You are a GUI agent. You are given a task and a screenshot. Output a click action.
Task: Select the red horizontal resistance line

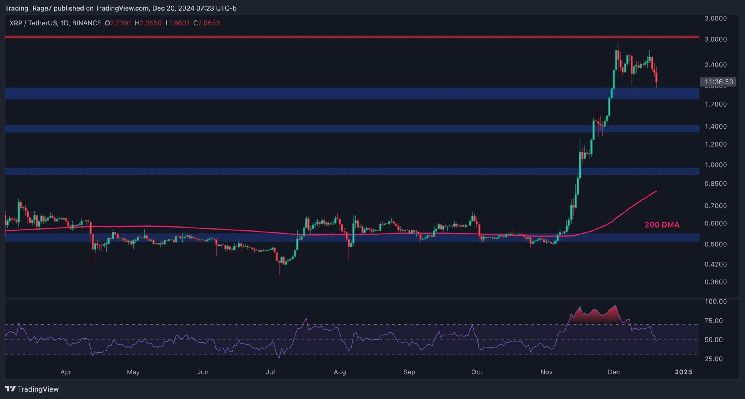point(352,37)
